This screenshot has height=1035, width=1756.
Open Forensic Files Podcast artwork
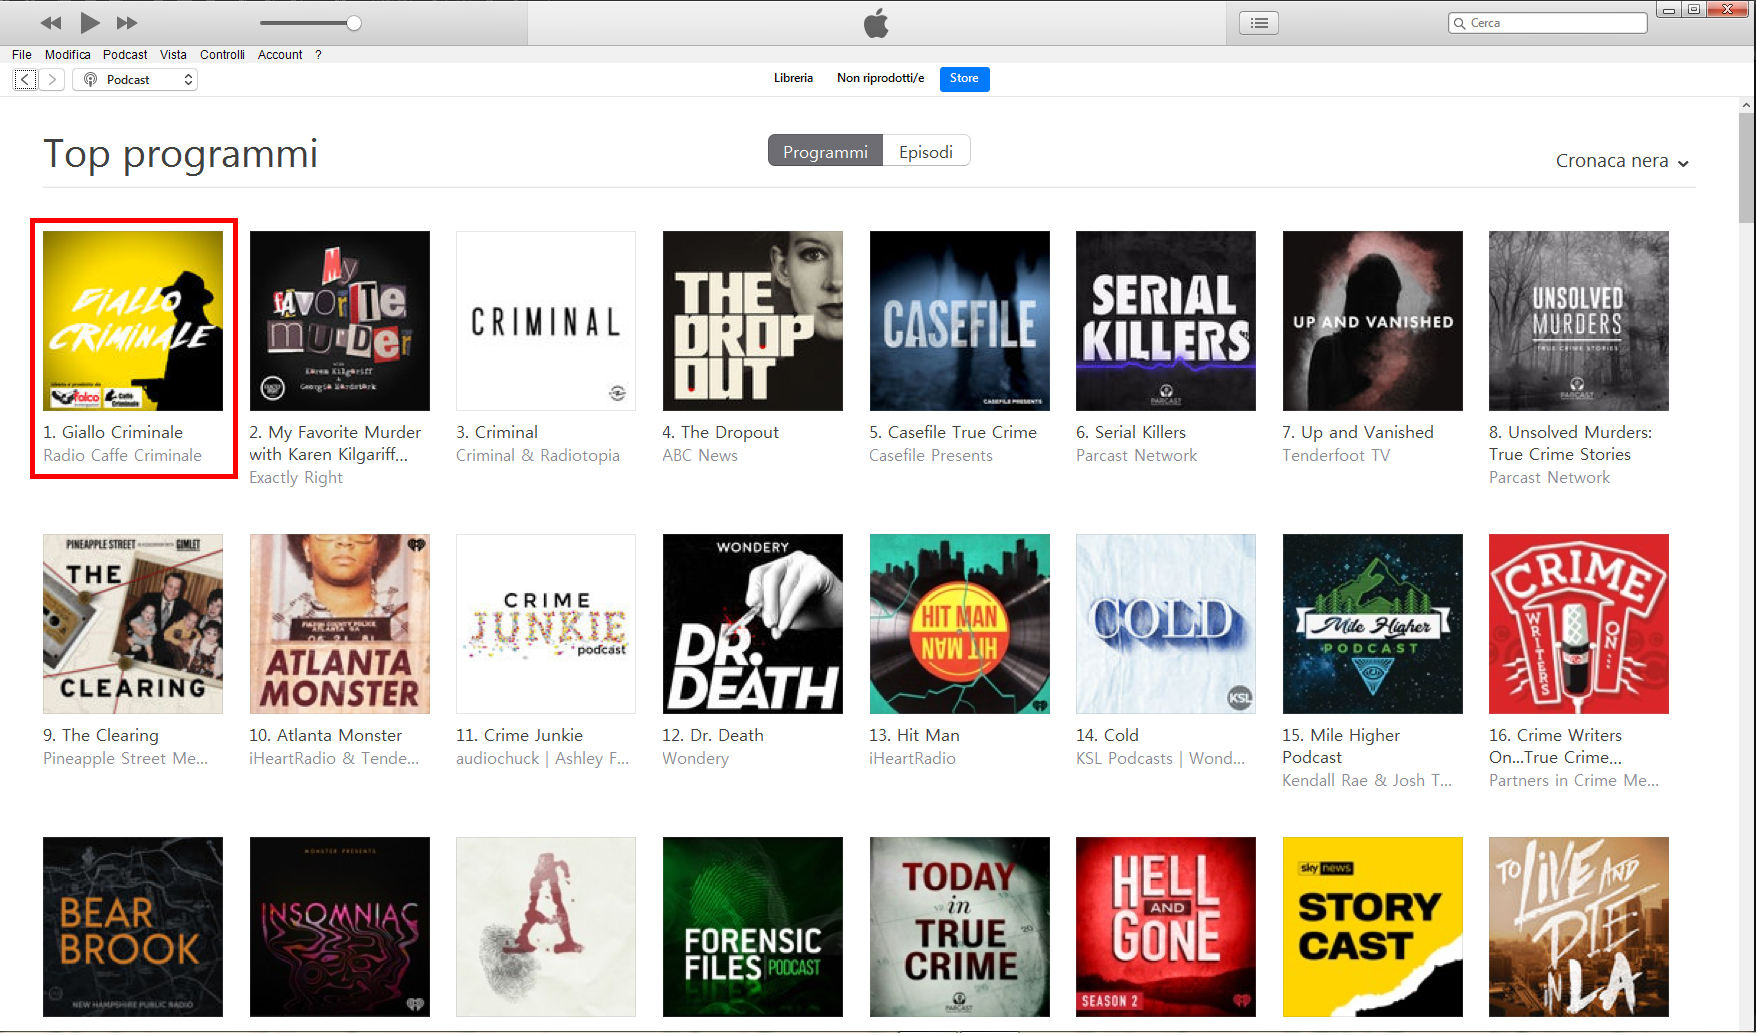click(x=753, y=927)
